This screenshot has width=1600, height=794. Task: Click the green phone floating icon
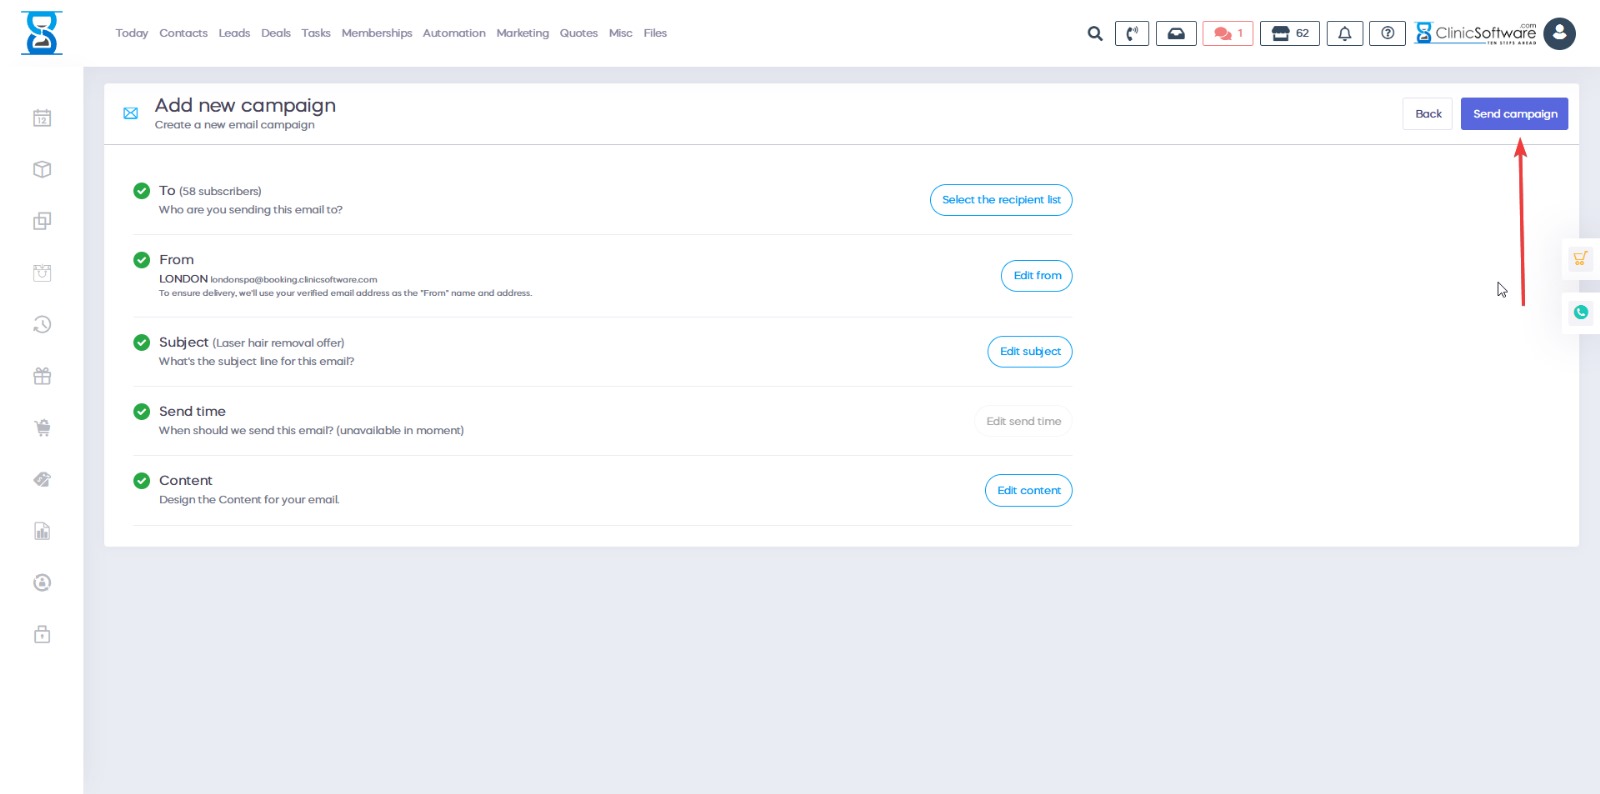click(x=1580, y=312)
